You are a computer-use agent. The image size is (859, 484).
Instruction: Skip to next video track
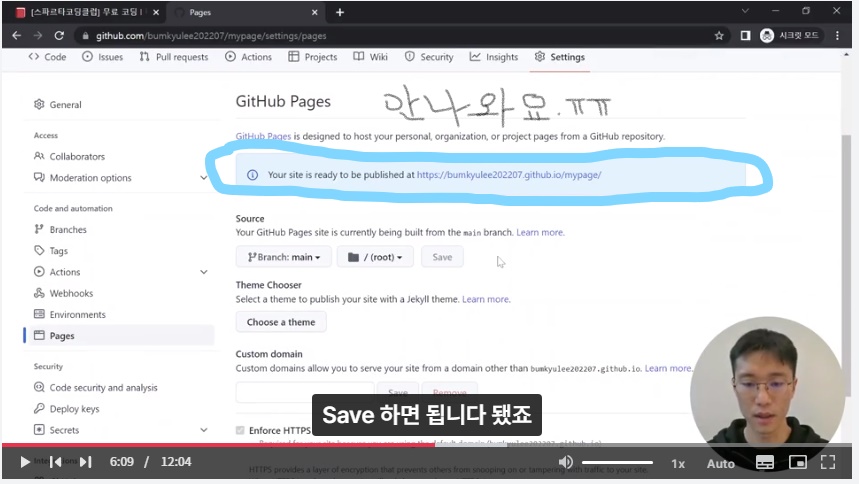tap(85, 462)
